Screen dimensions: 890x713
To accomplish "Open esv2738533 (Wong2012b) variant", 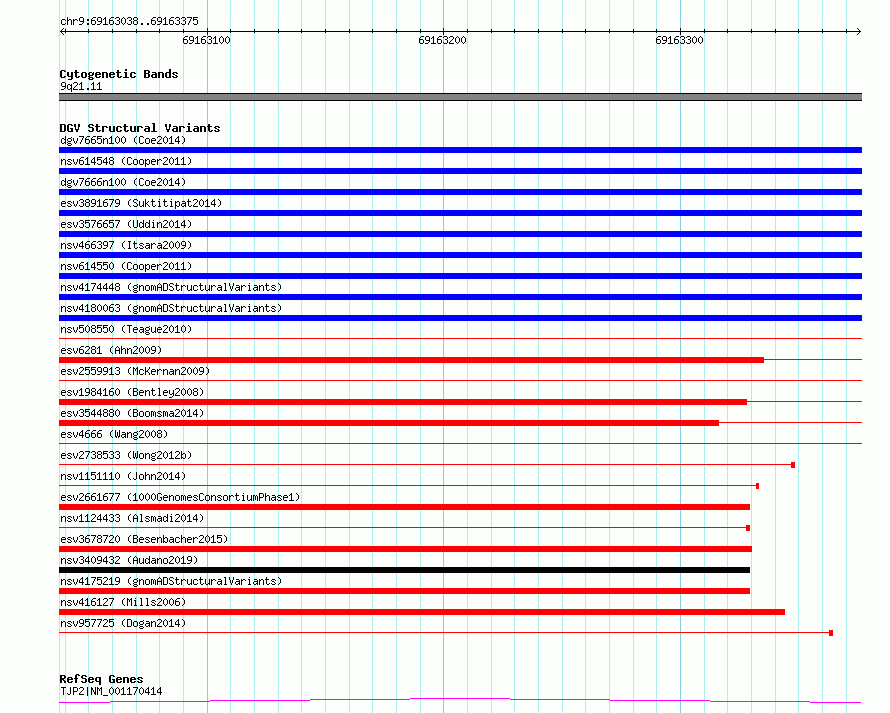I will (x=126, y=455).
